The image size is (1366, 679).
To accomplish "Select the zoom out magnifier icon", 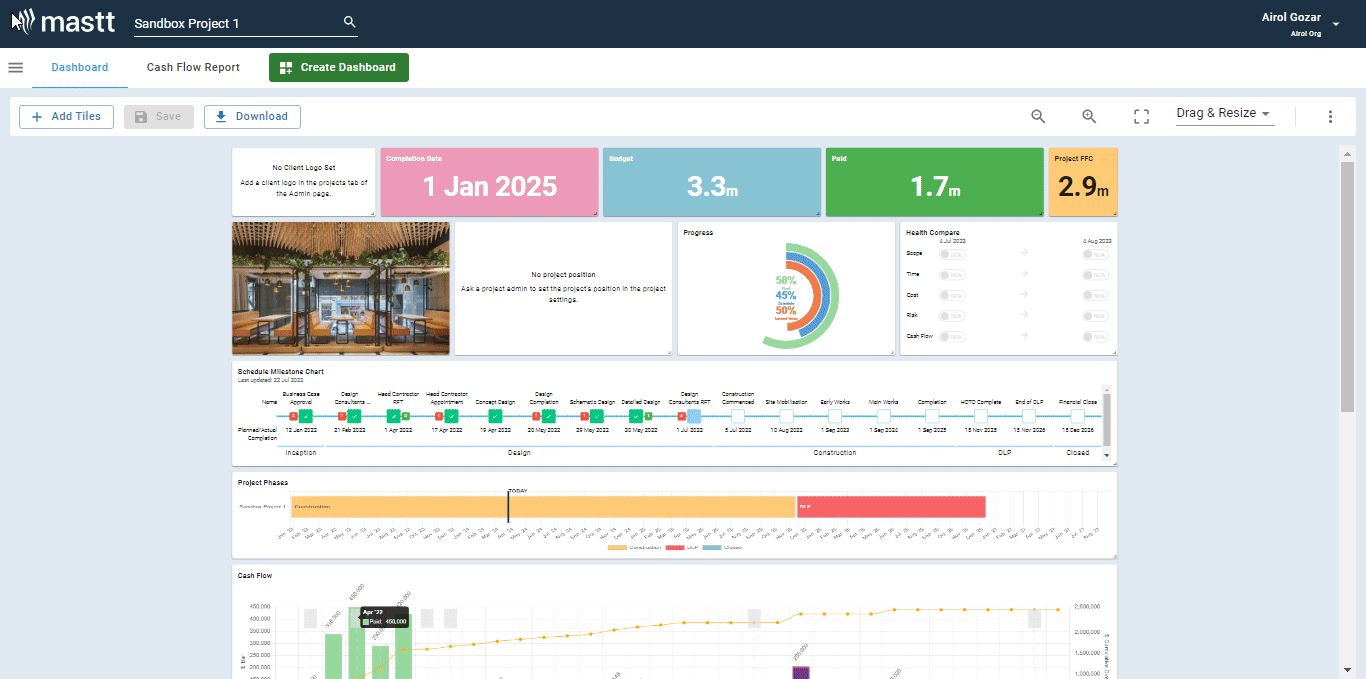I will coord(1038,116).
